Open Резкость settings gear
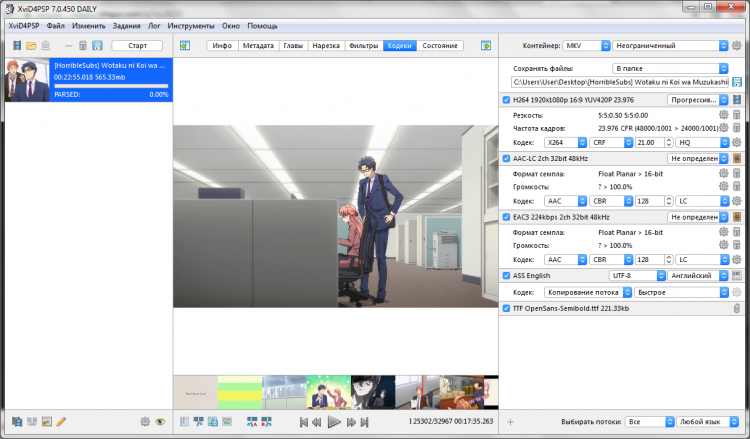This screenshot has width=750, height=439. tap(723, 115)
